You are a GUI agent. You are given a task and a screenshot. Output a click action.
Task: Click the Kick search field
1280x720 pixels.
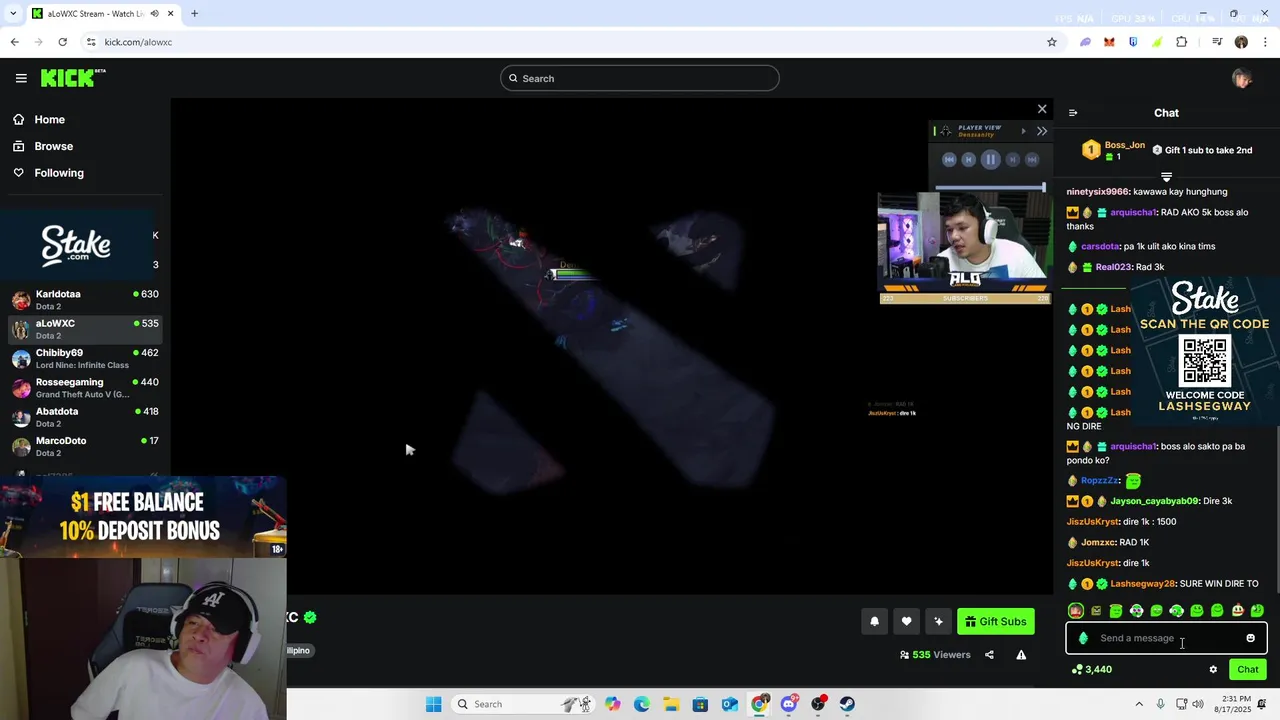click(x=640, y=78)
